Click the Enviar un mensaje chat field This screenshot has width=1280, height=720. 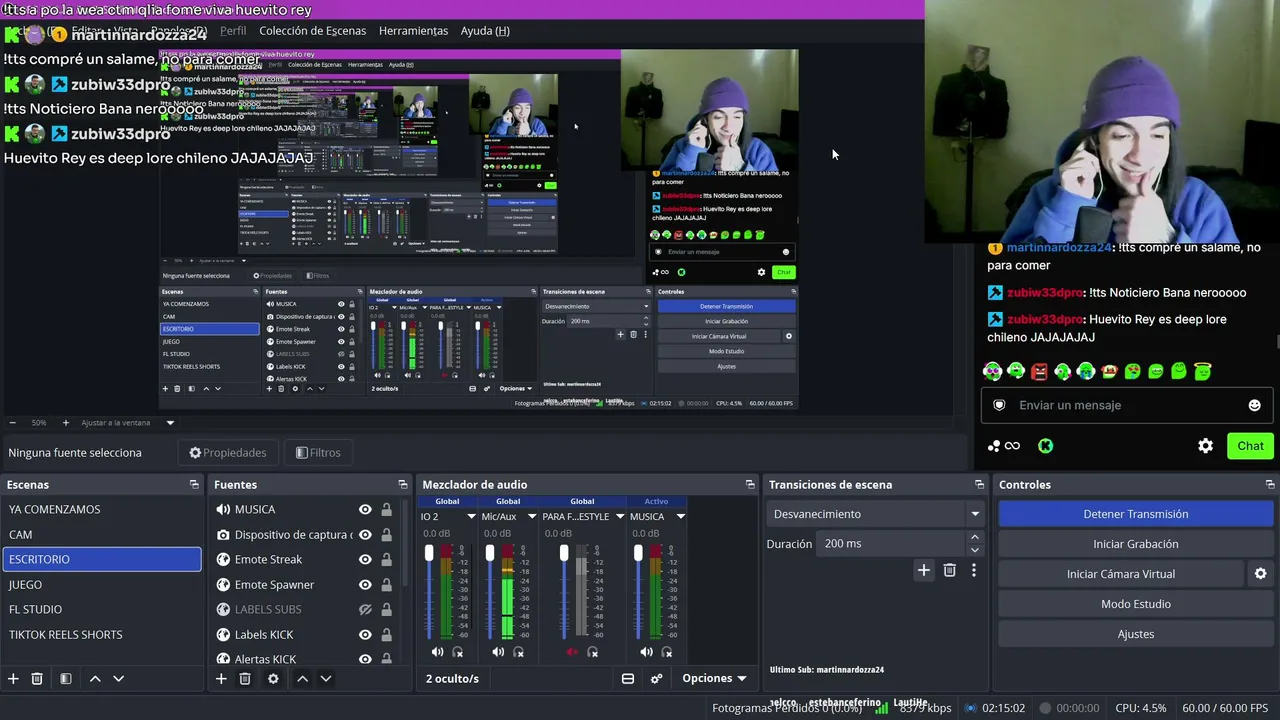coord(1125,405)
